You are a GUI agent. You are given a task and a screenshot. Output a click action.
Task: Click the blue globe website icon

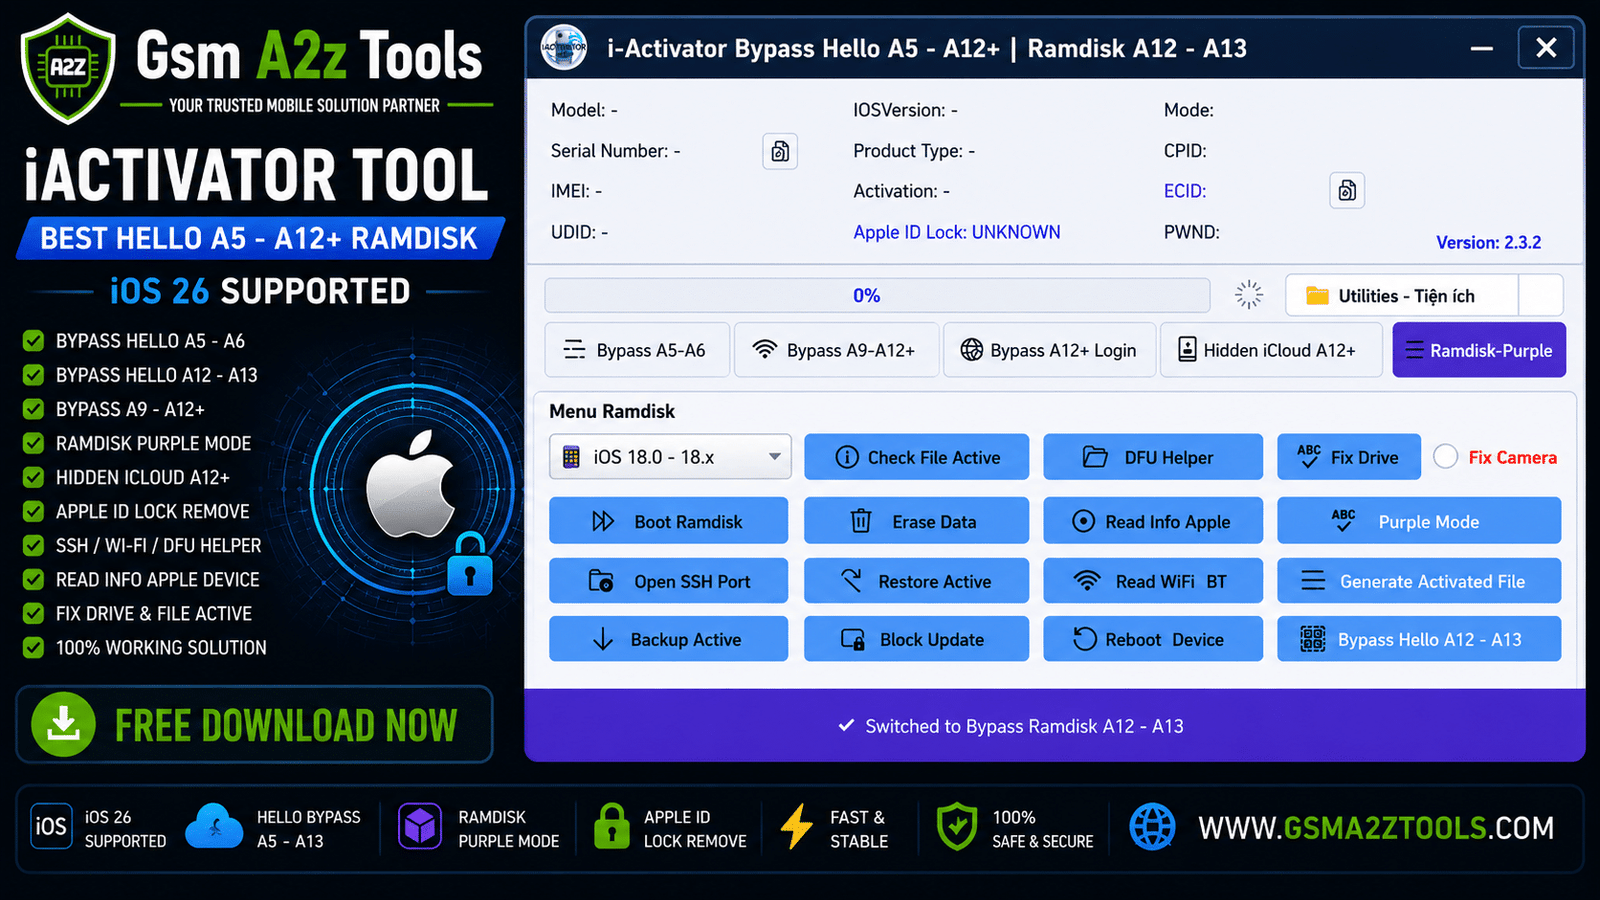tap(1152, 827)
